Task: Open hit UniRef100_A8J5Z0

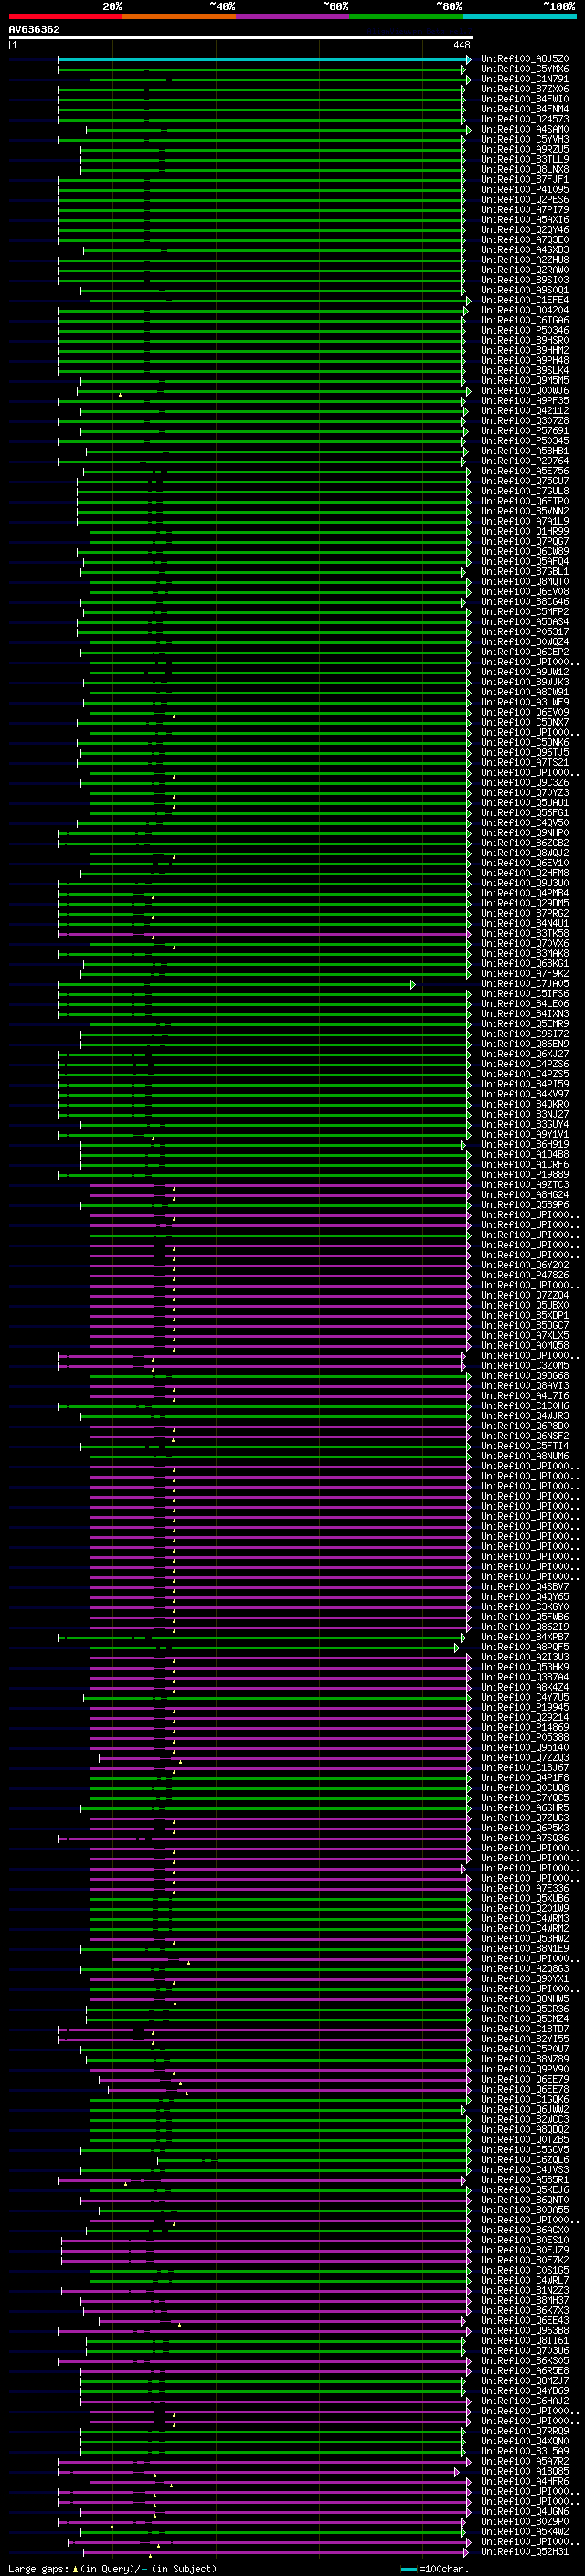Action: [525, 60]
